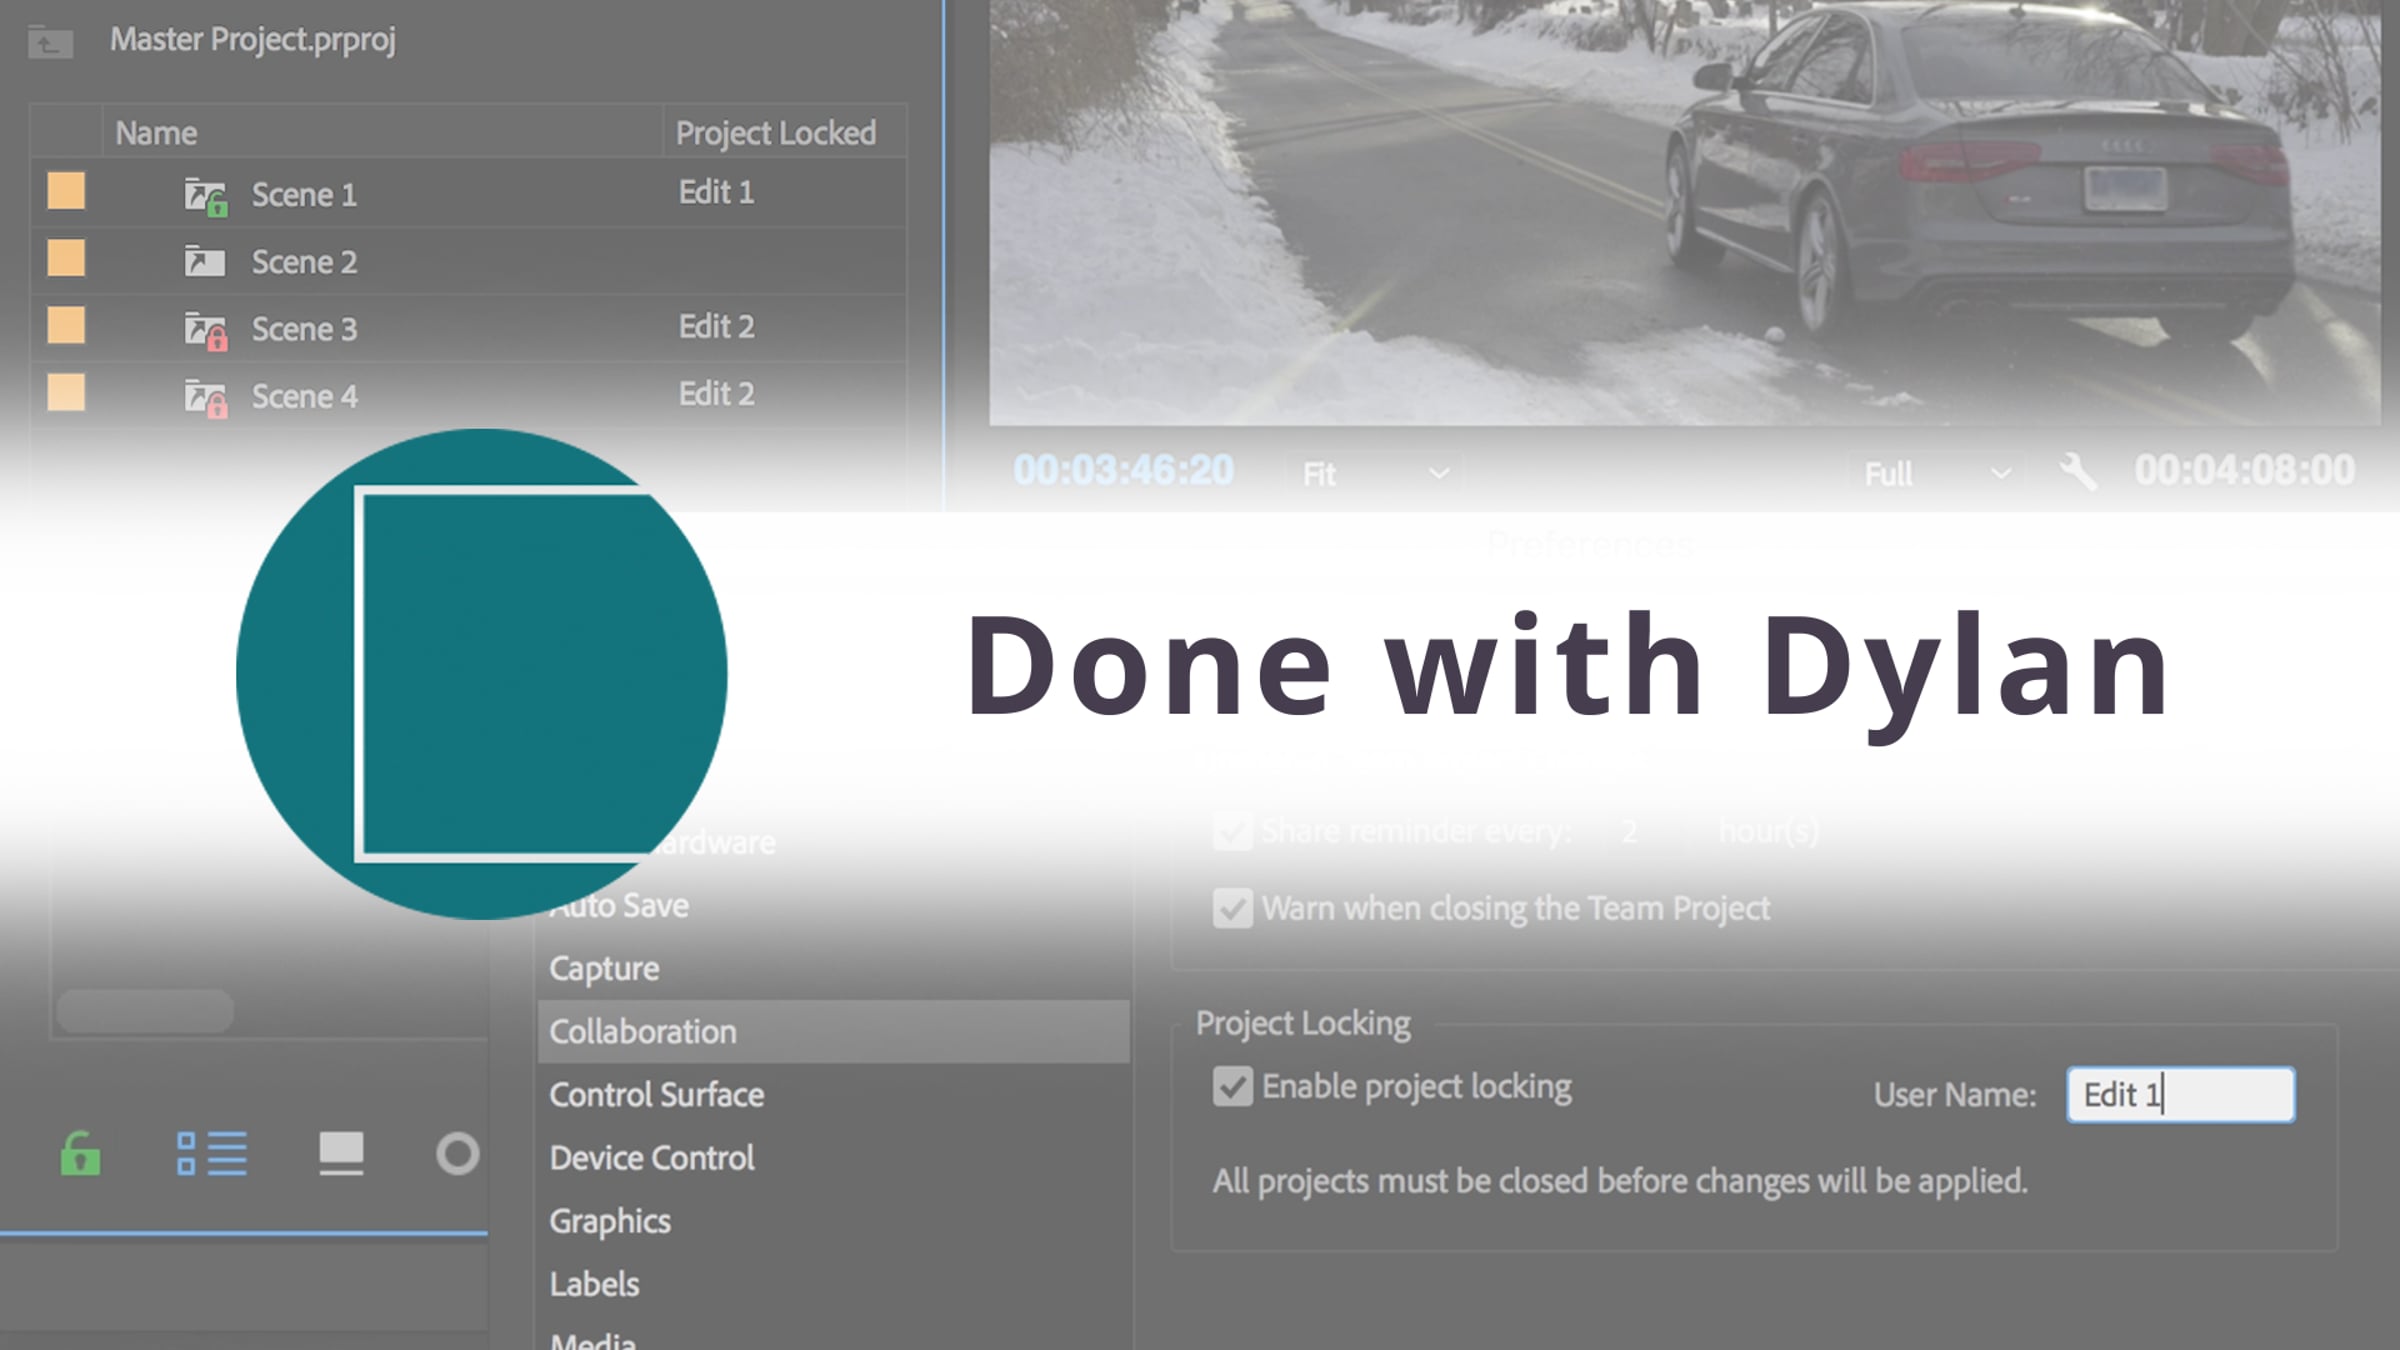Select Control Surface preferences category

click(x=656, y=1095)
